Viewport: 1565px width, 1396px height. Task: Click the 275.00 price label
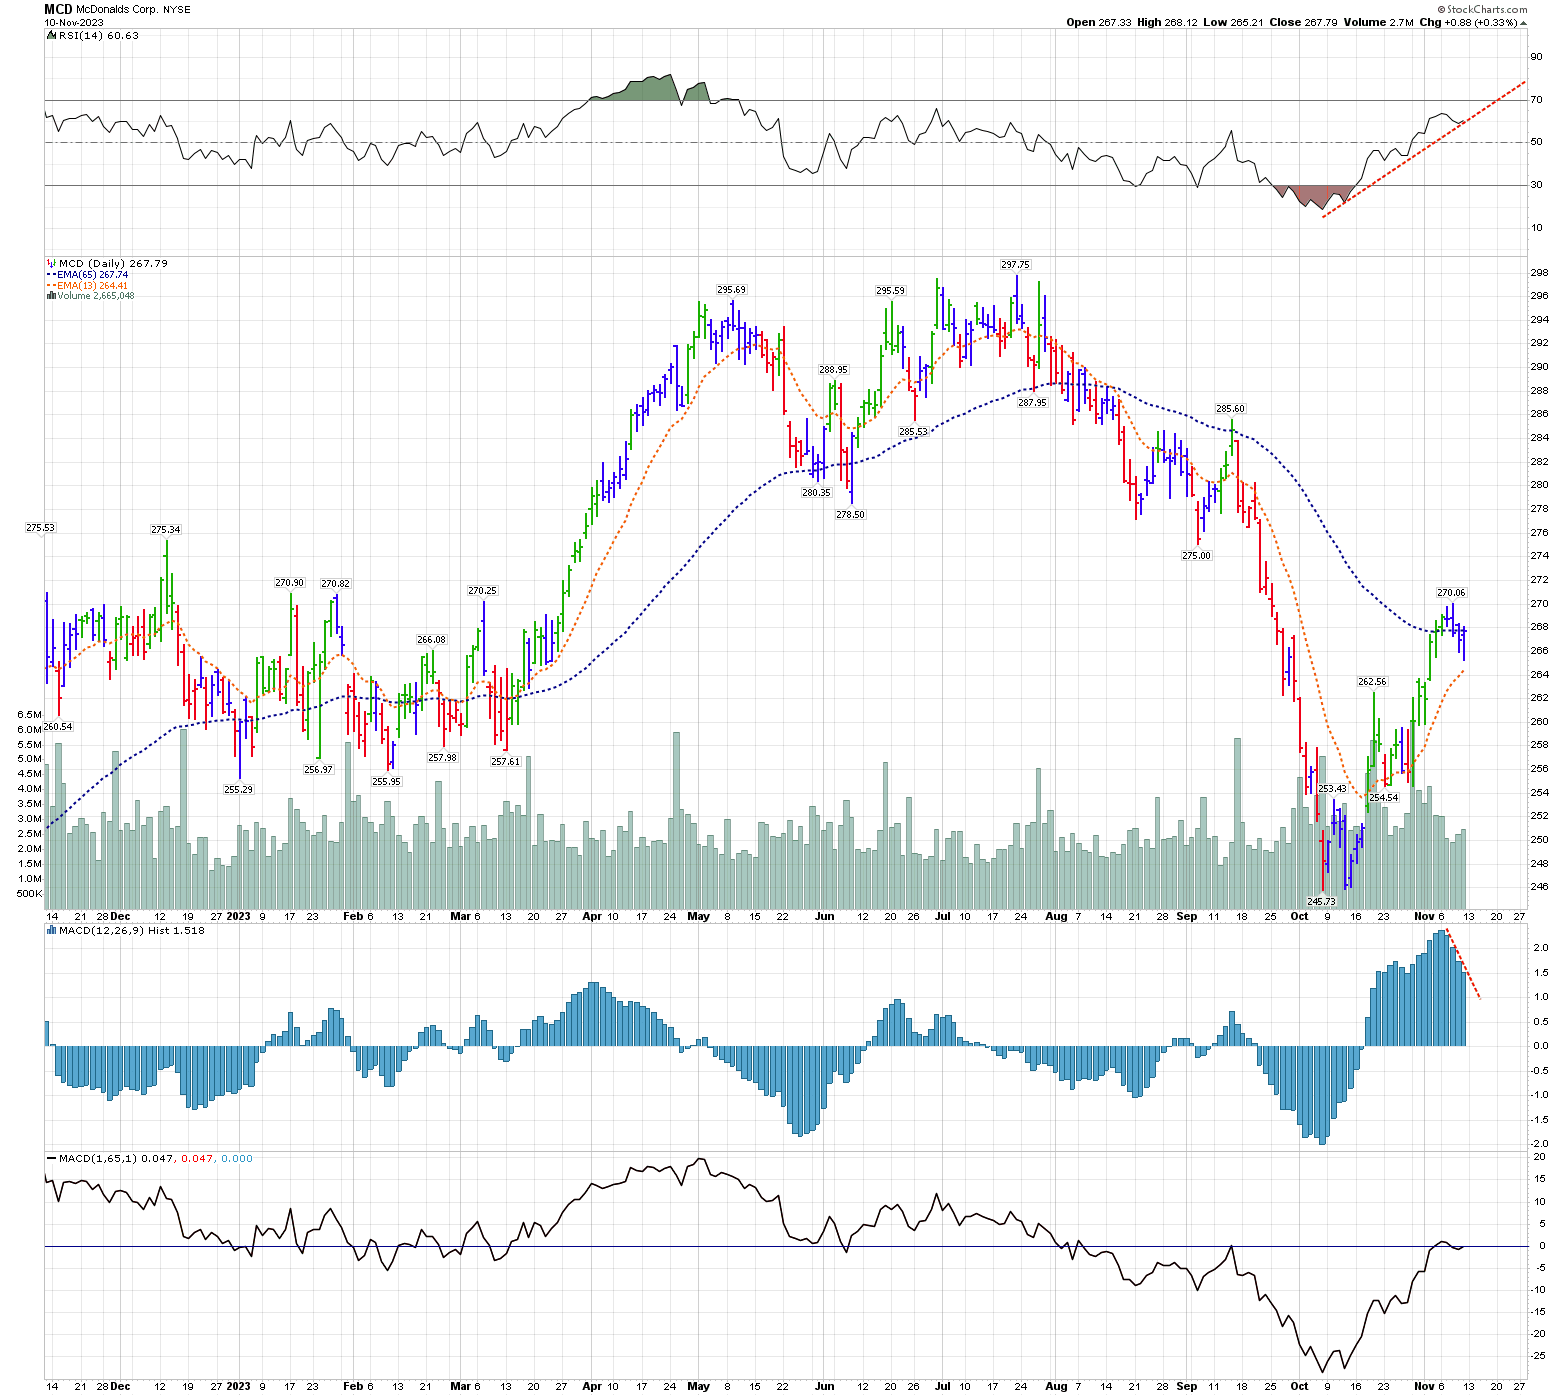(1196, 556)
